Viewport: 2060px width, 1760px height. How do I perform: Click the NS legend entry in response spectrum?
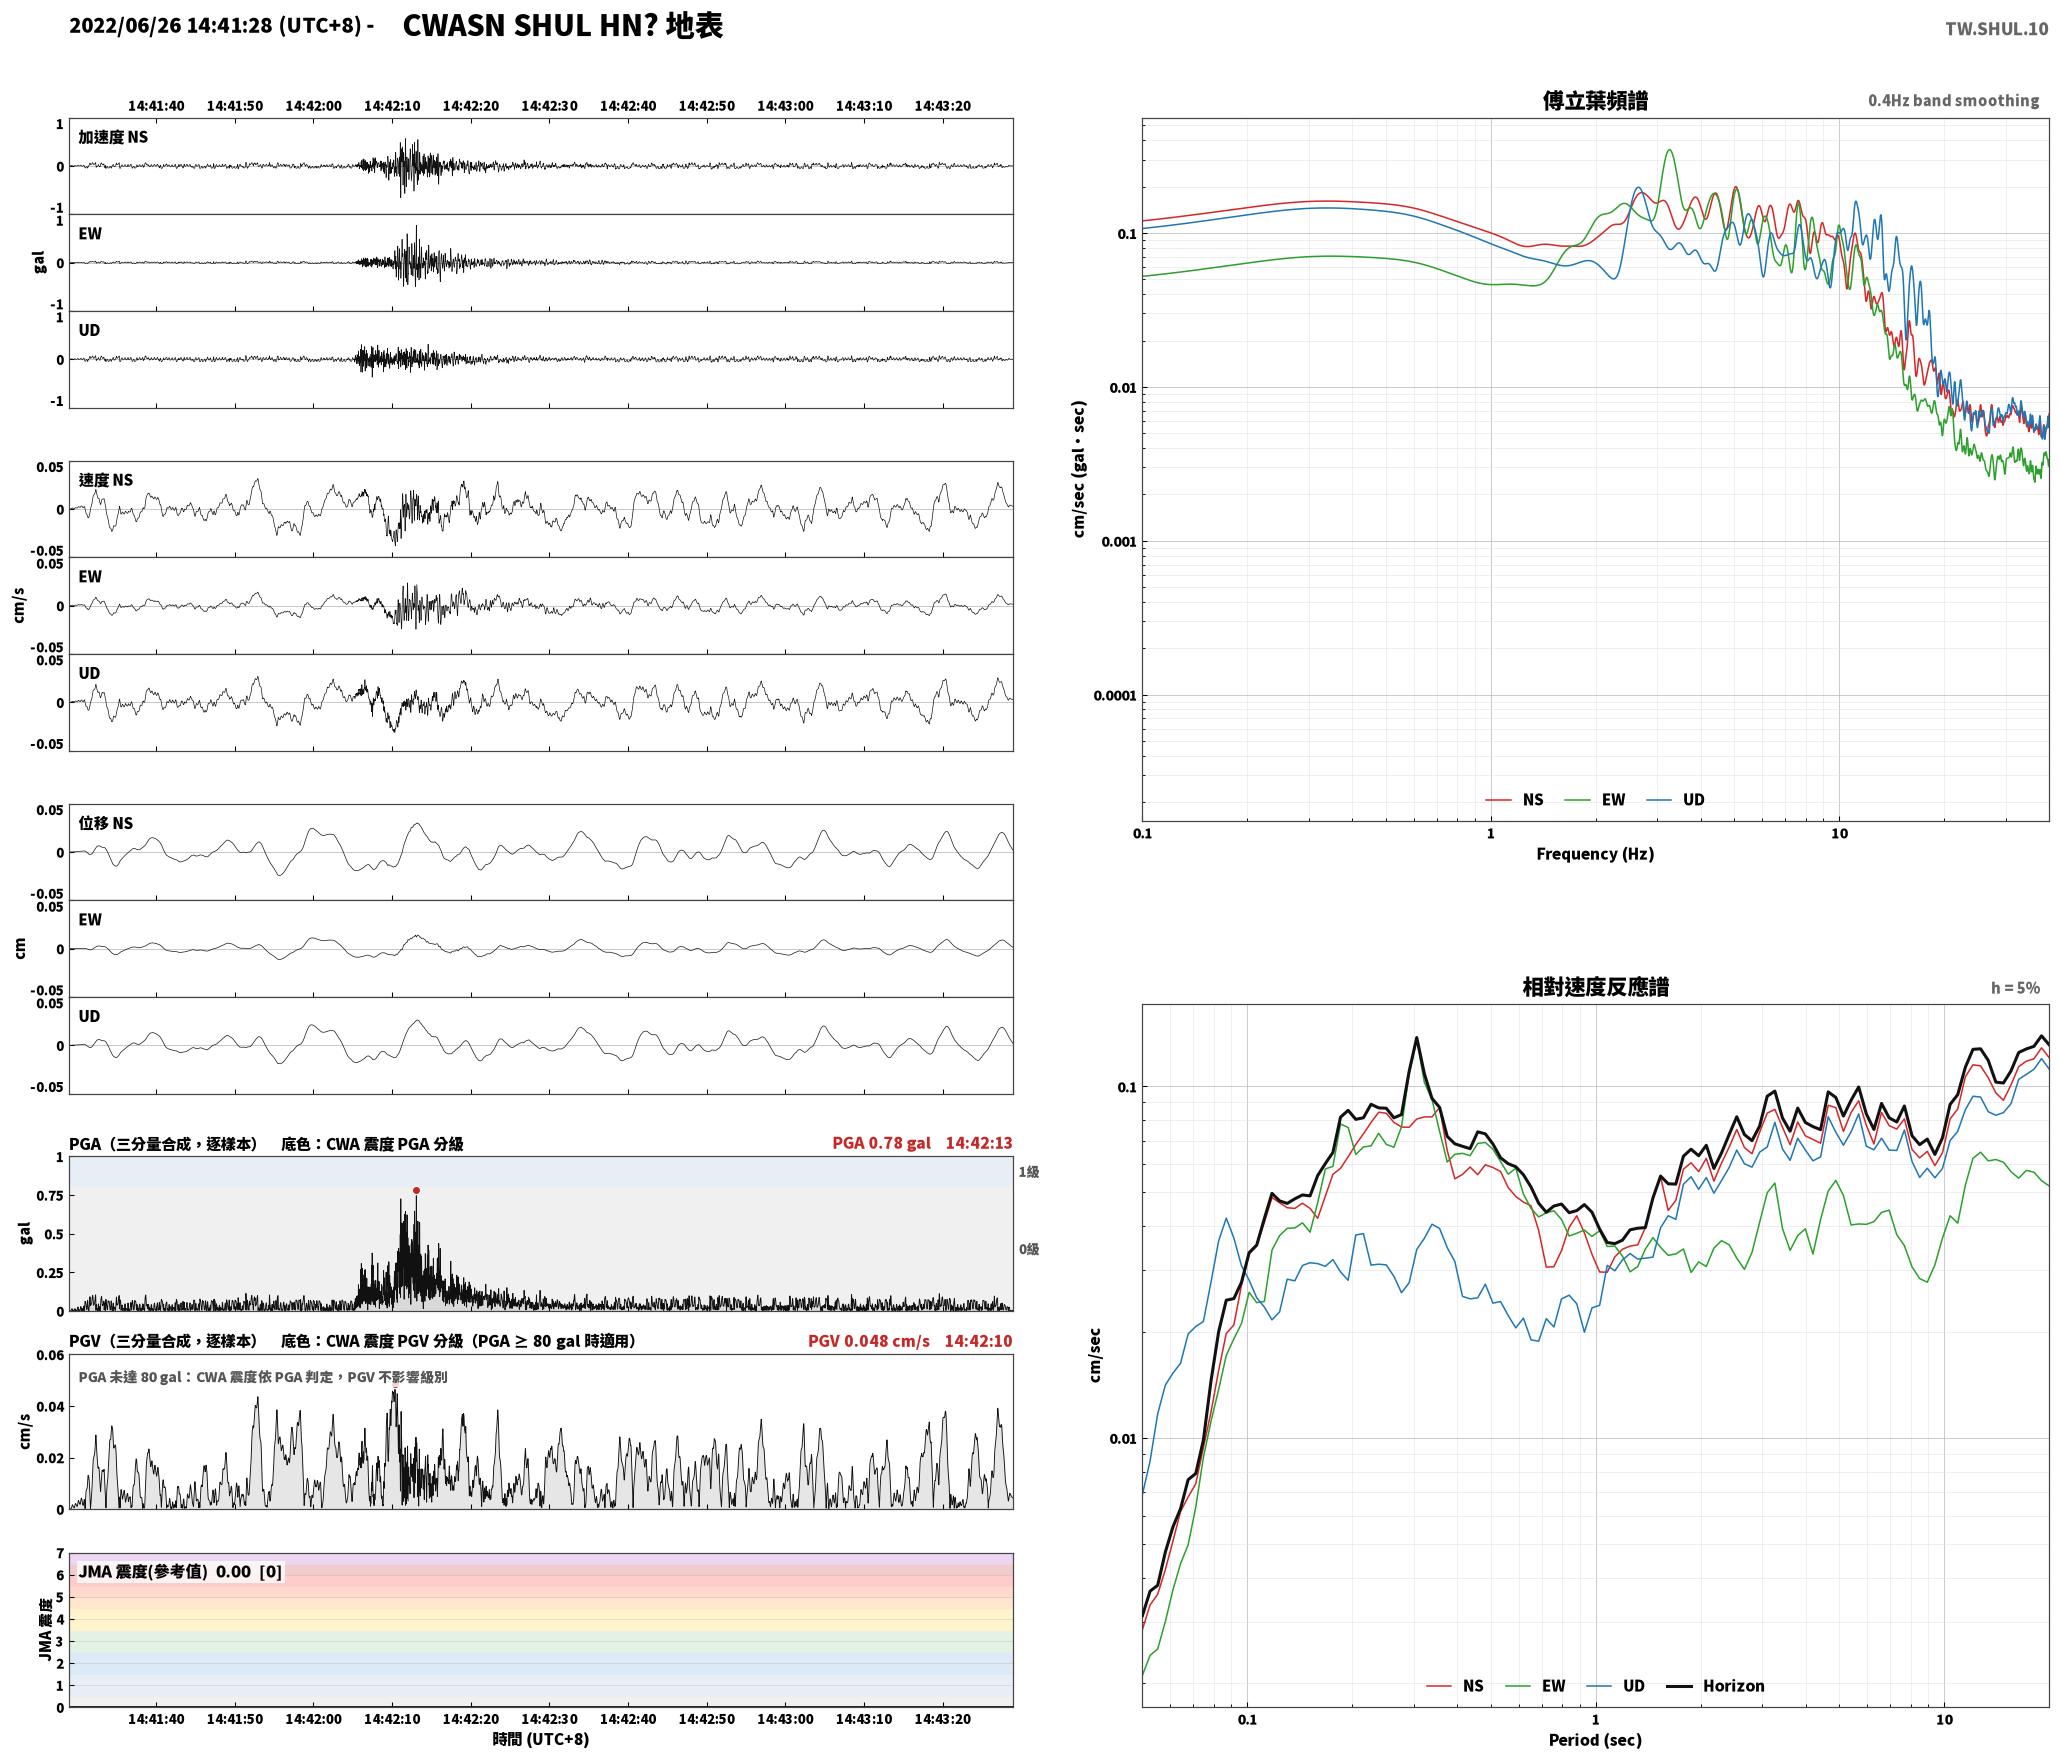(1455, 1686)
